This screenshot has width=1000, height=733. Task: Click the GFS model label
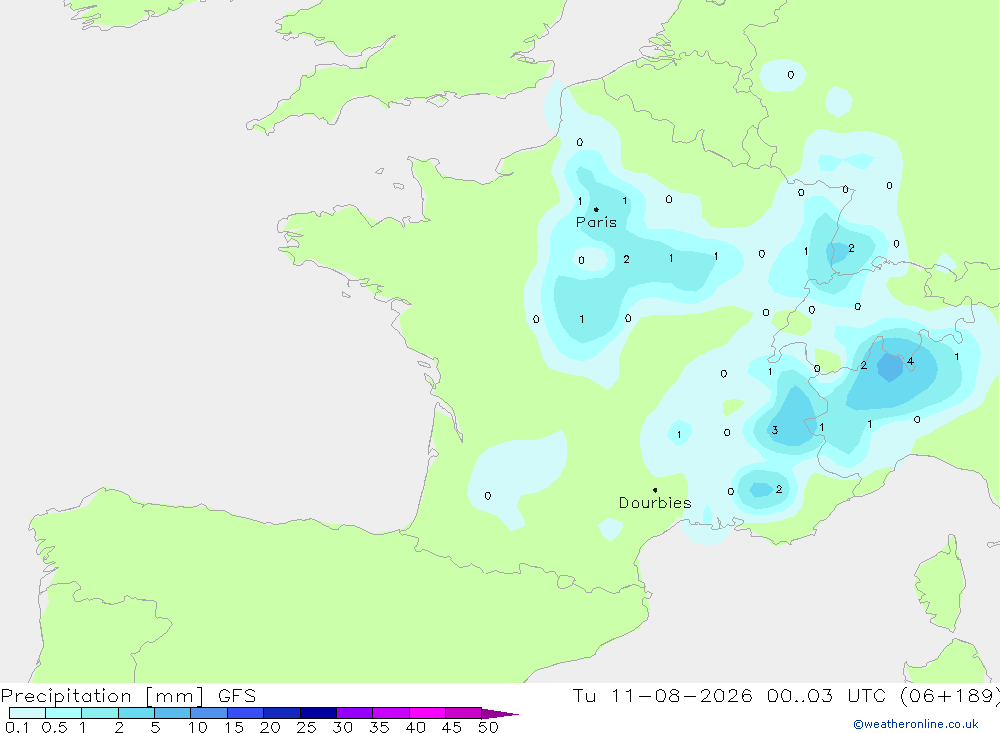click(237, 695)
